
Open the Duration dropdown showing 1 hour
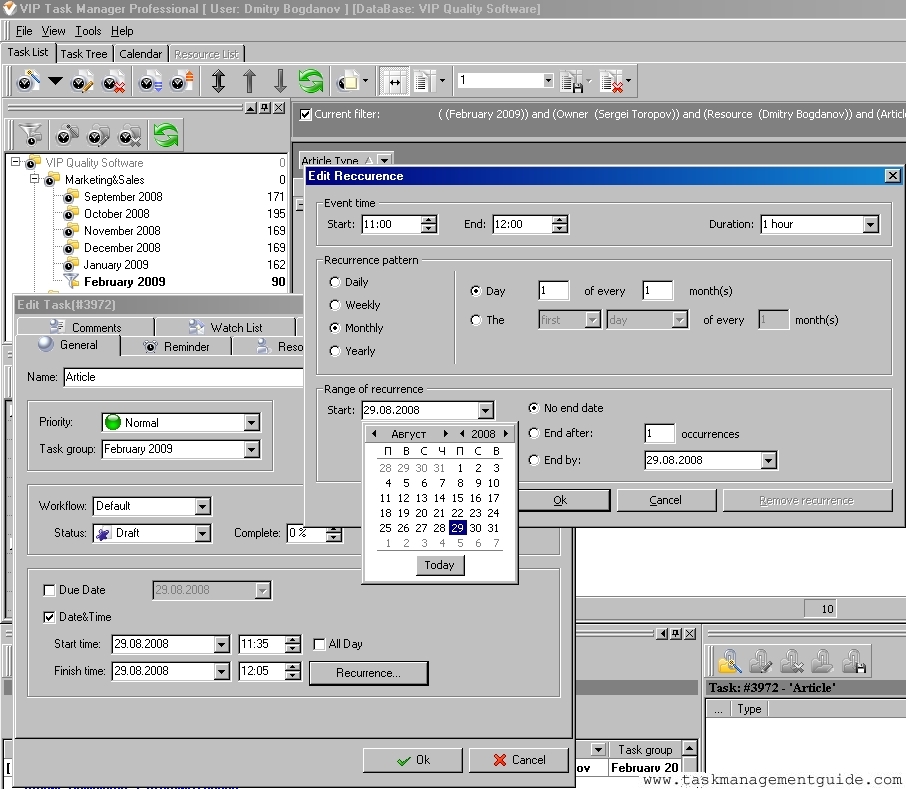tap(870, 225)
